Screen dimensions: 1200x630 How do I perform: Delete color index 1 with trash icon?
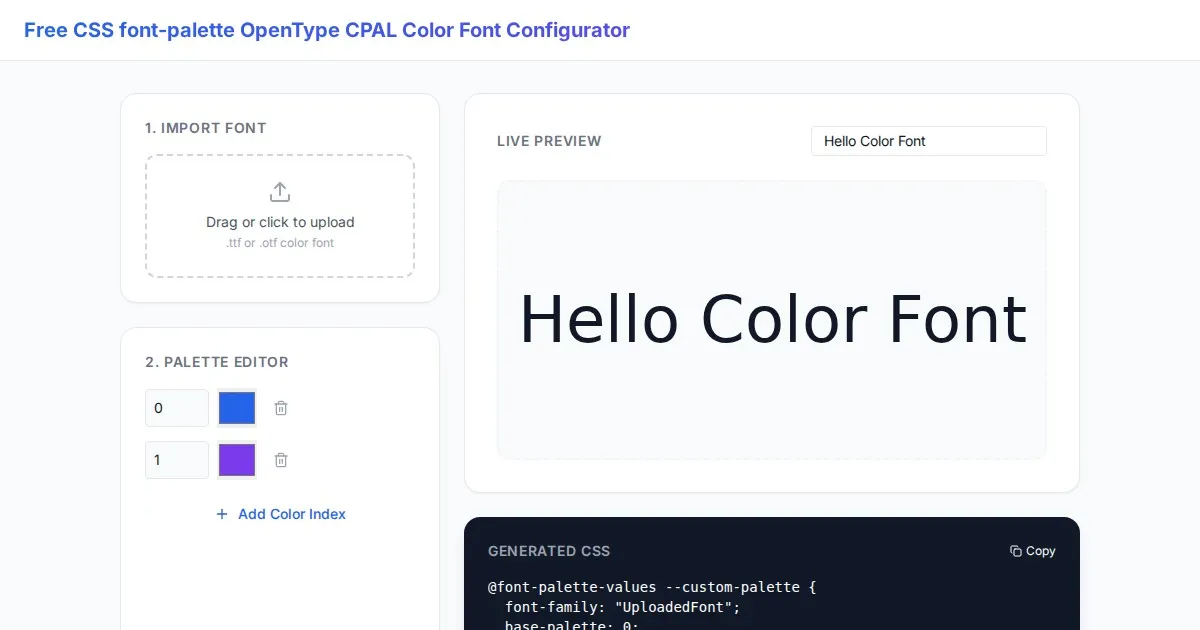[x=281, y=460]
